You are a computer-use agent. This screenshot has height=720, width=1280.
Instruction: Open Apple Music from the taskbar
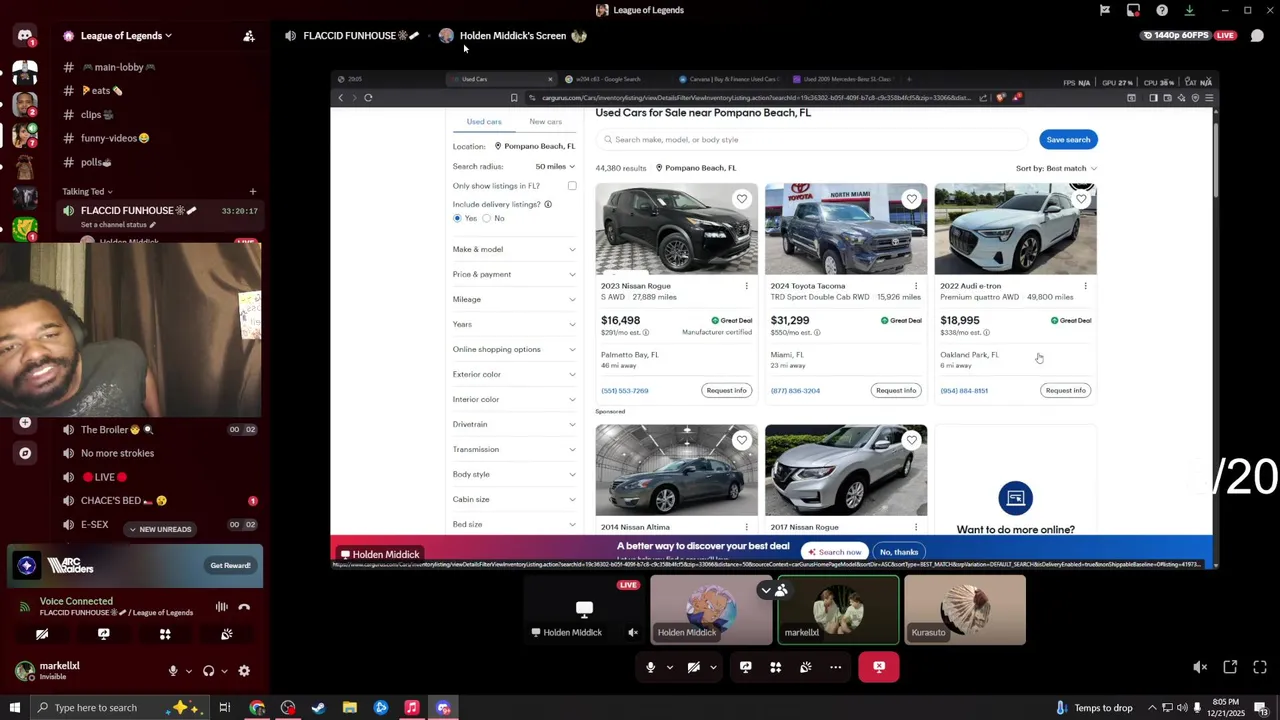[x=412, y=708]
